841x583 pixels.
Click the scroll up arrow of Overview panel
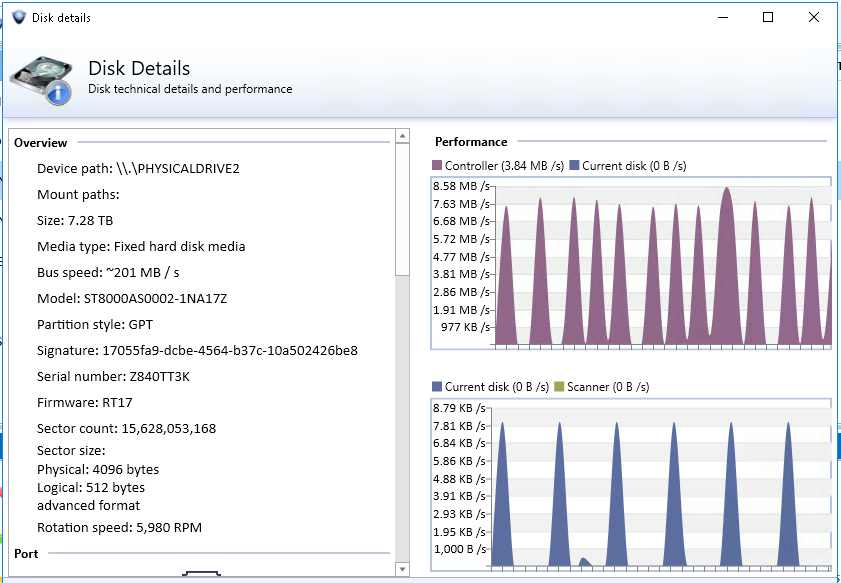click(x=402, y=136)
